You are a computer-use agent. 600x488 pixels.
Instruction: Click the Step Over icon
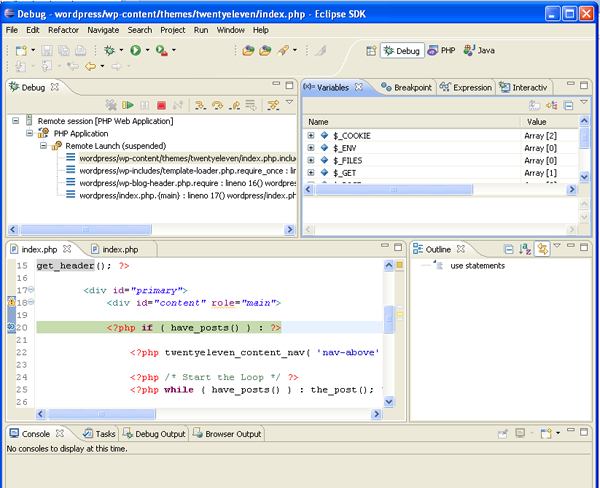pos(217,105)
